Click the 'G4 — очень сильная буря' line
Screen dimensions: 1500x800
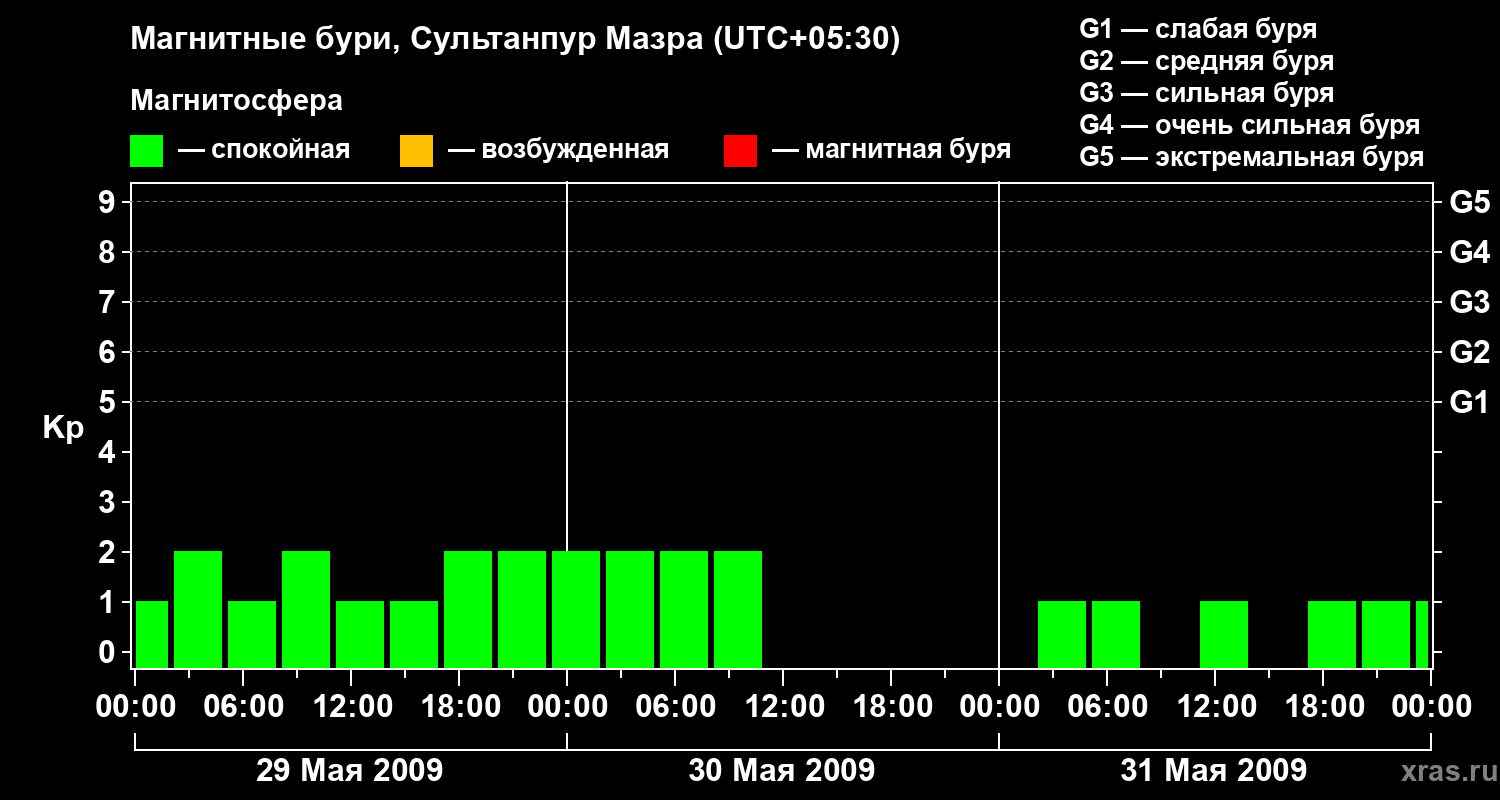pos(1249,125)
